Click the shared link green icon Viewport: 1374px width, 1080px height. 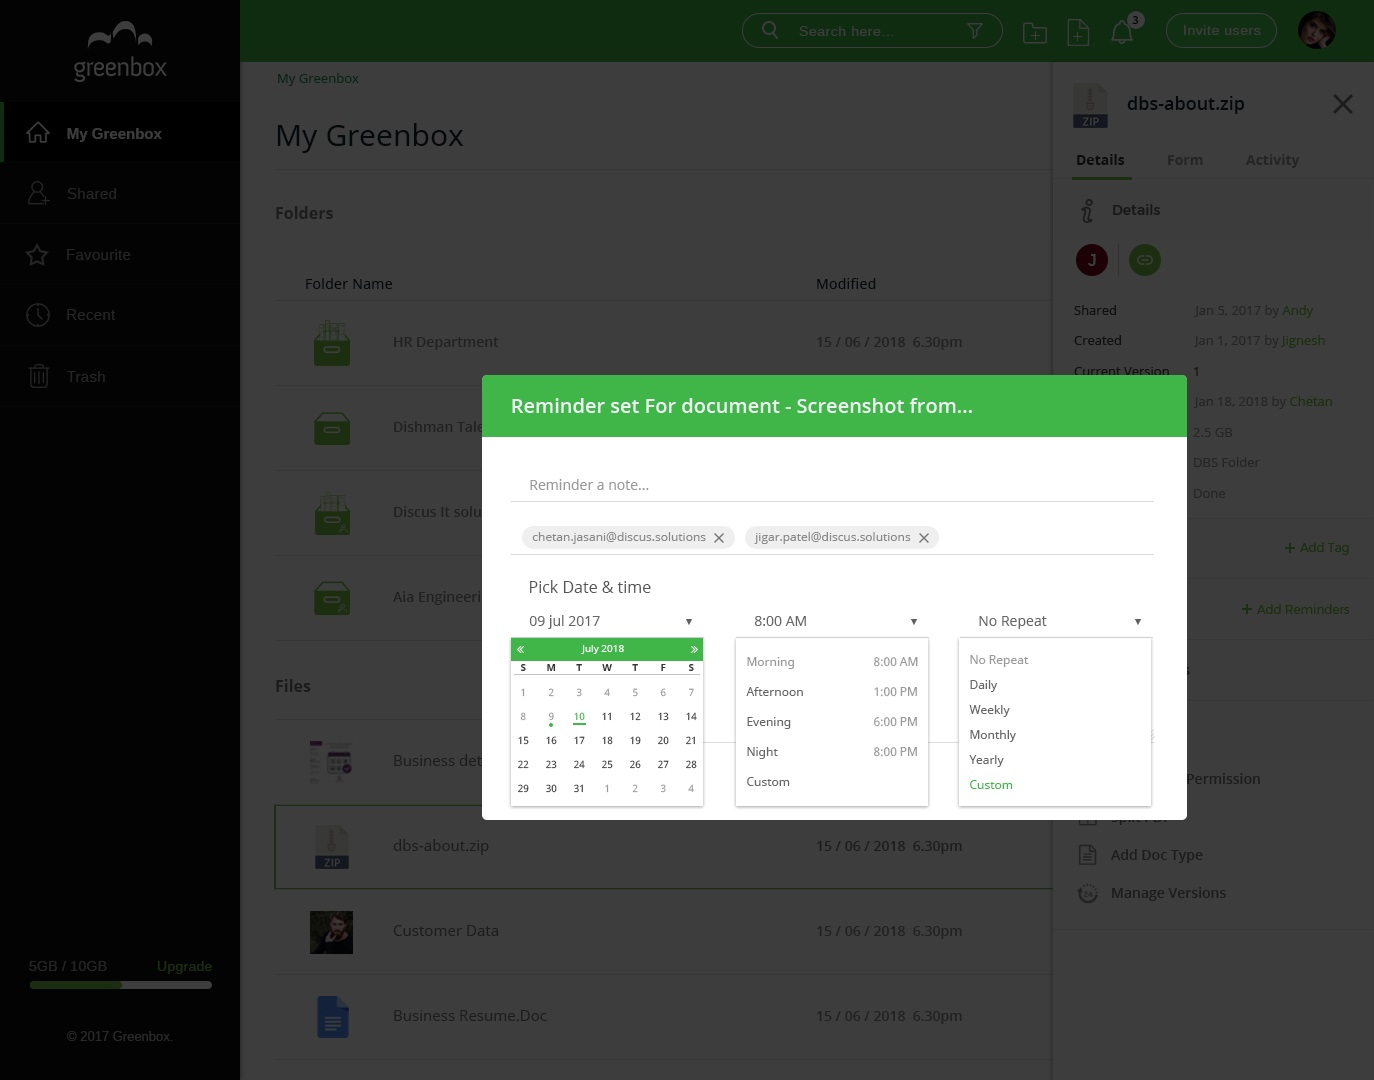click(x=1145, y=260)
